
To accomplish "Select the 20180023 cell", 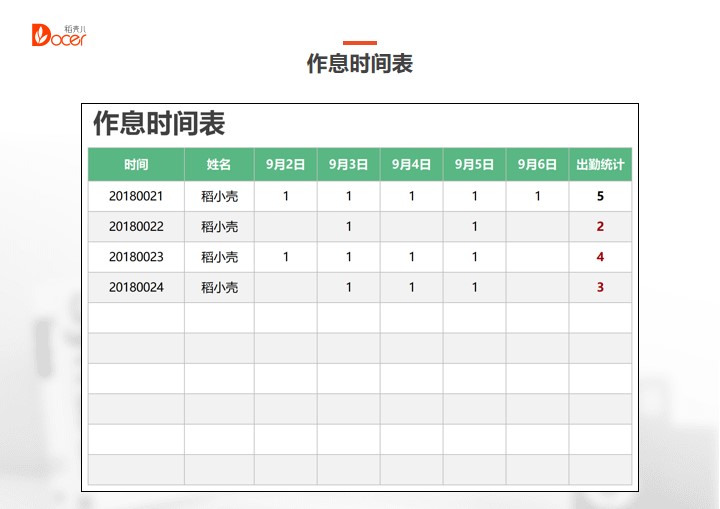I will [136, 257].
